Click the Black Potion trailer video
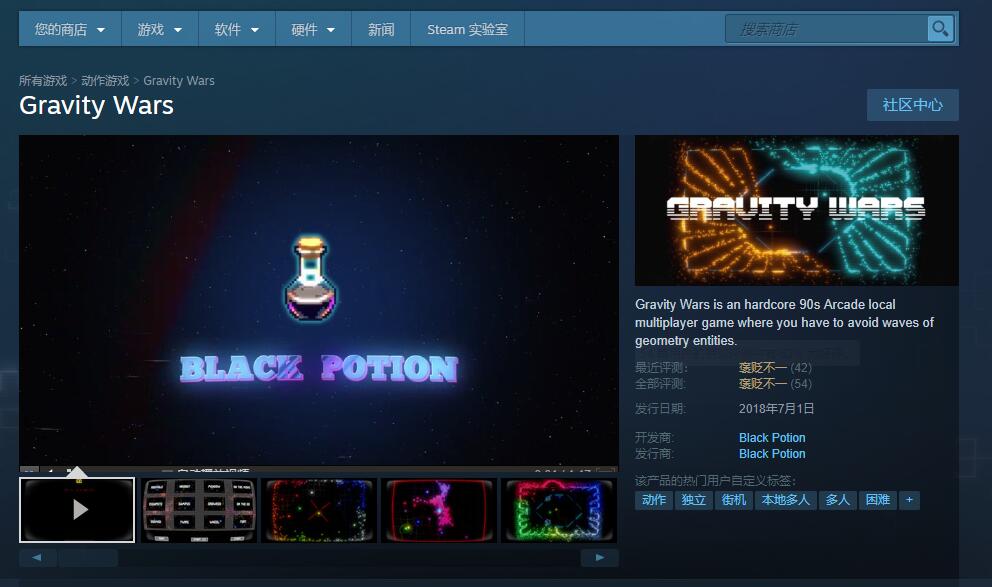992x587 pixels. pos(319,301)
